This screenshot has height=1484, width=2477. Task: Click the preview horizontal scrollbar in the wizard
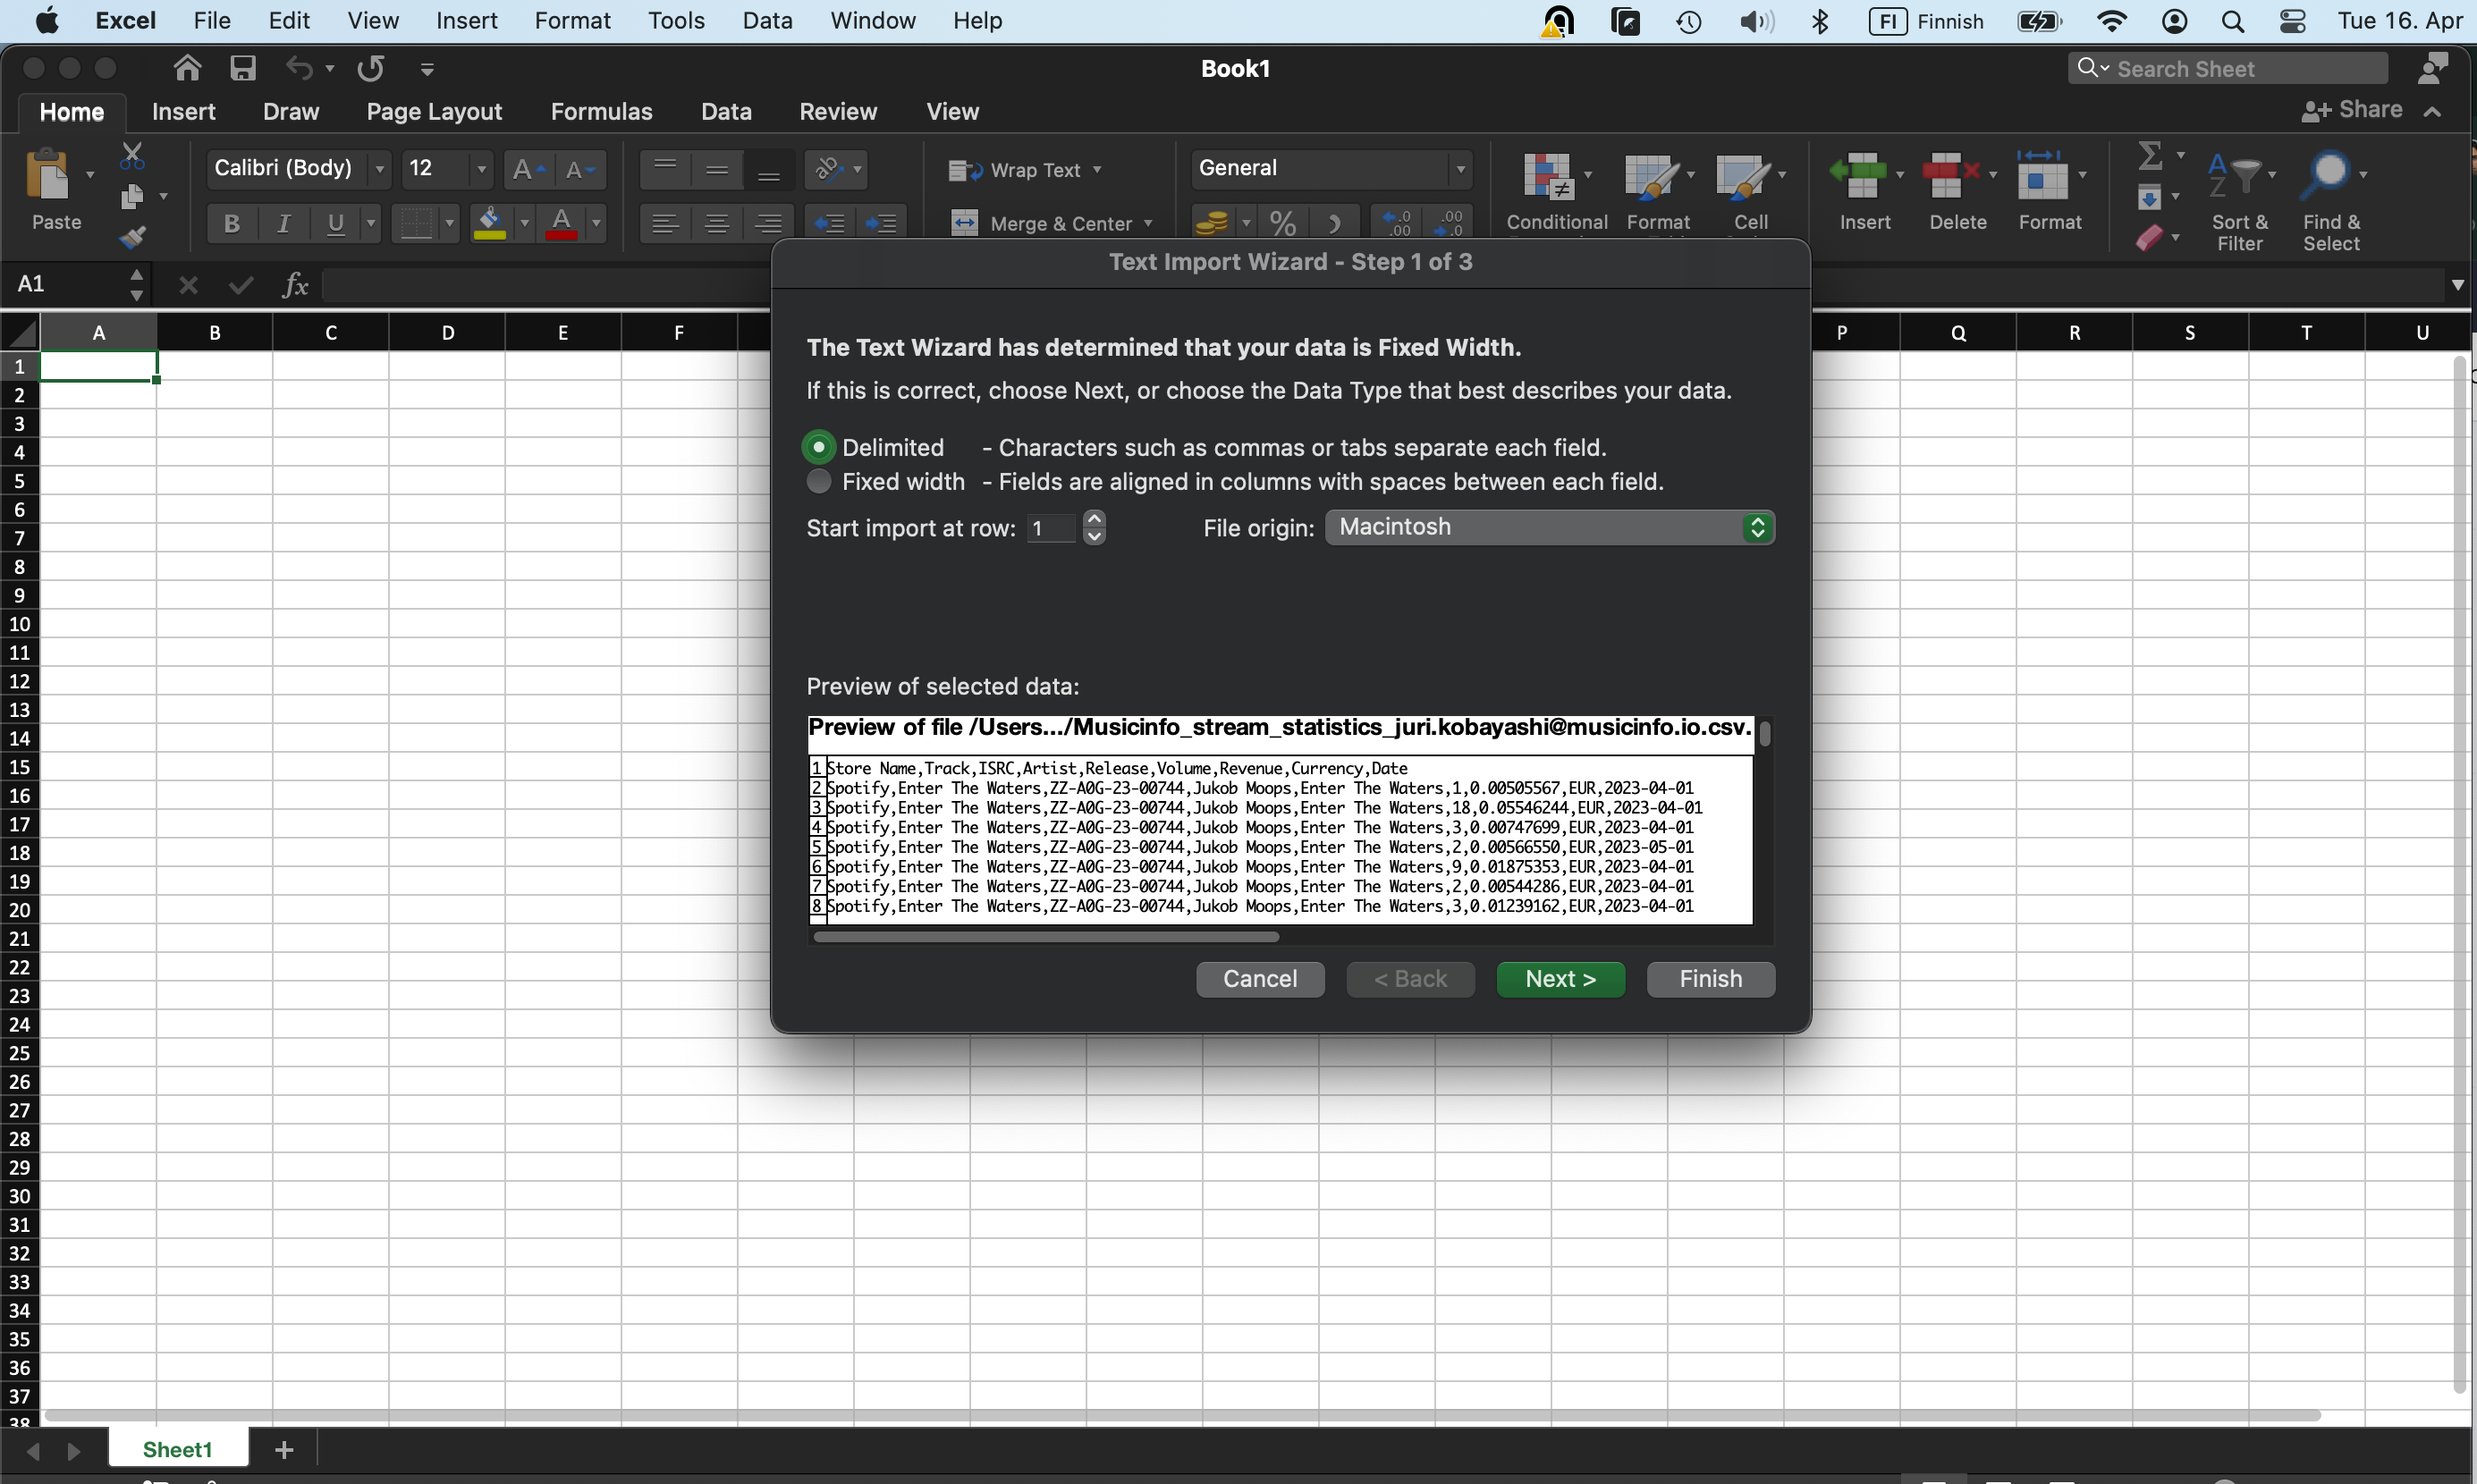[1046, 937]
